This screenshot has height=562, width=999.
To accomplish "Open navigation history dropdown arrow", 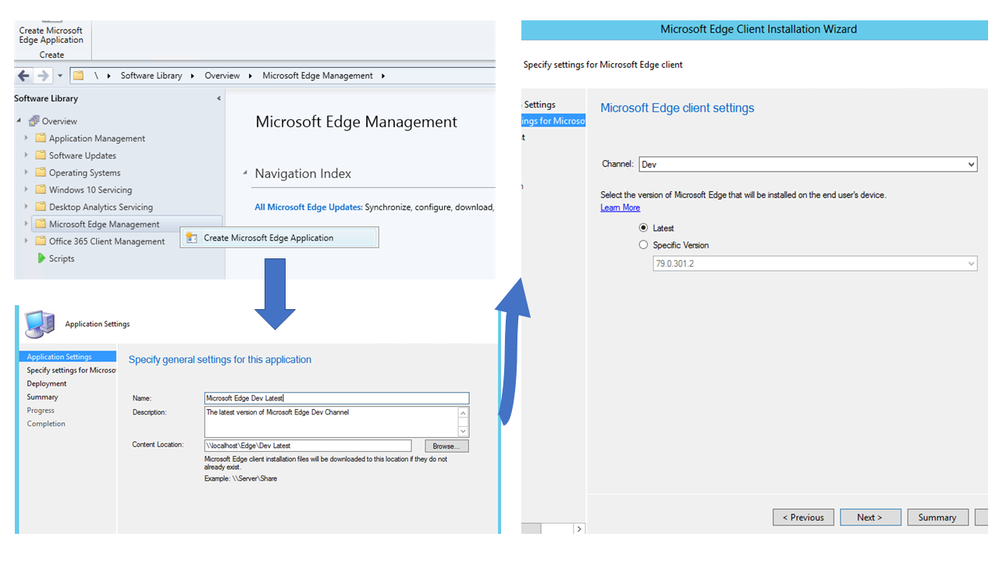I will point(60,76).
